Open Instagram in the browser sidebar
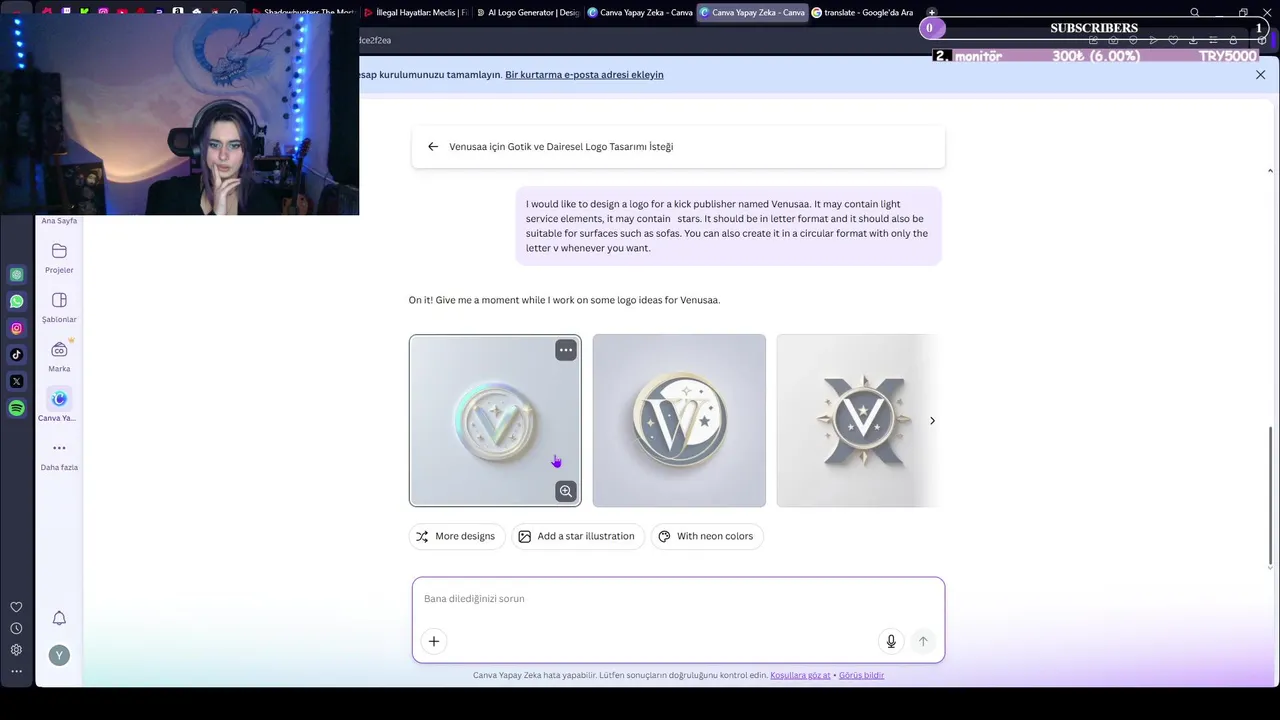1280x720 pixels. point(17,328)
